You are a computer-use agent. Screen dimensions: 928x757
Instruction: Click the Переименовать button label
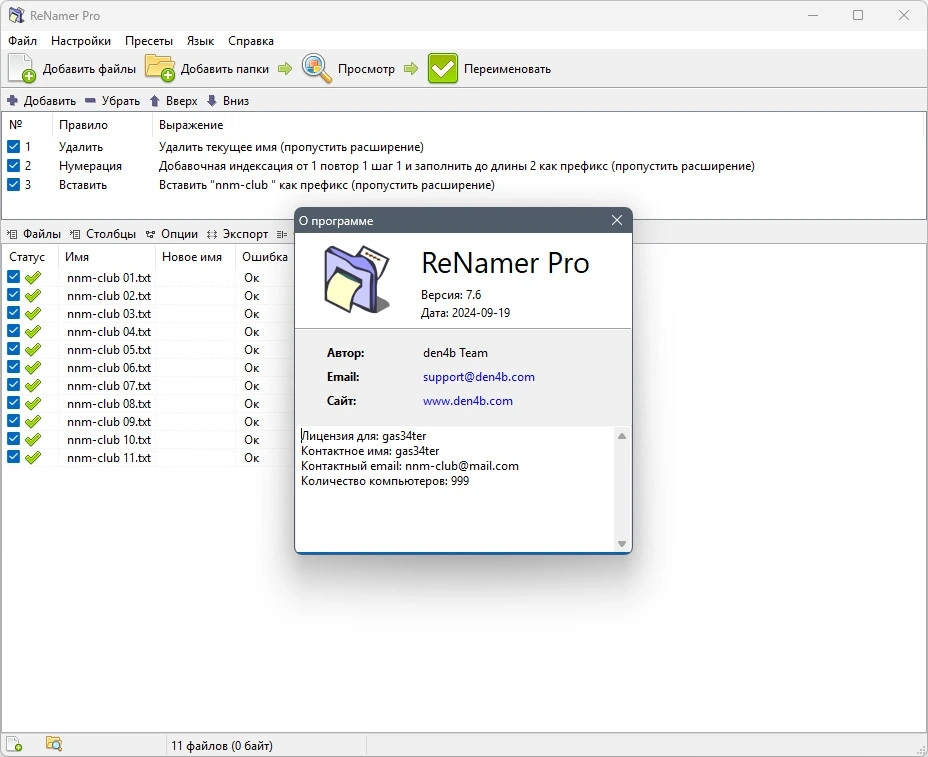coord(507,69)
